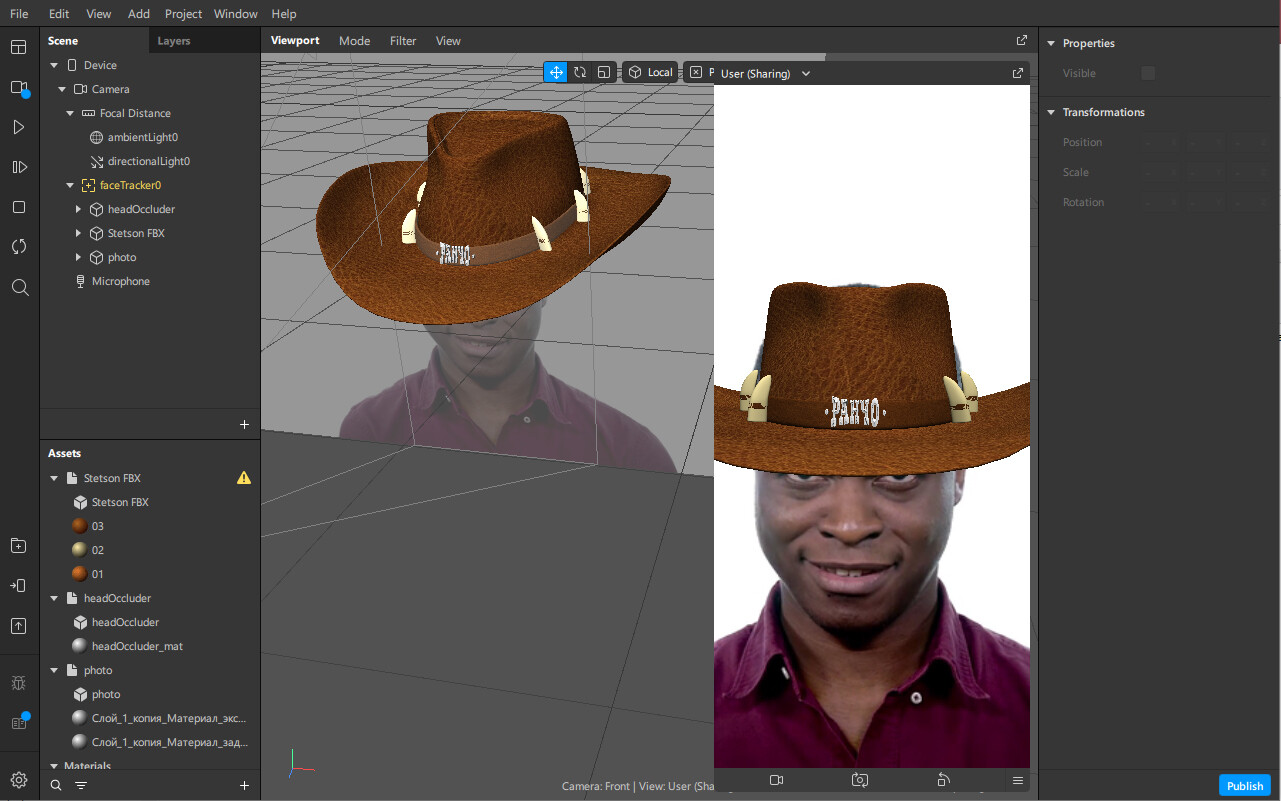Click the restart simulation icon in left sidebar
Screen dimensions: 1281x801
tap(18, 247)
